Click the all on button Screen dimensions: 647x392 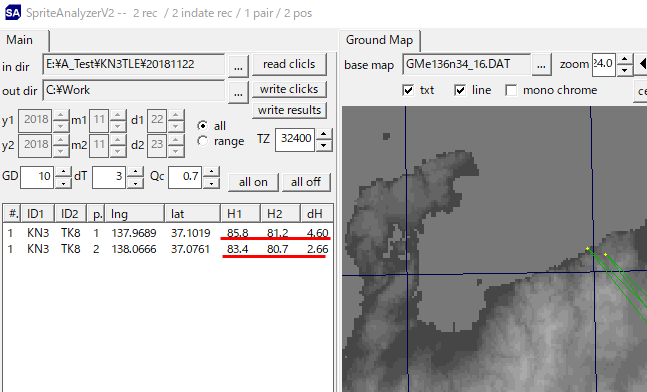(253, 182)
